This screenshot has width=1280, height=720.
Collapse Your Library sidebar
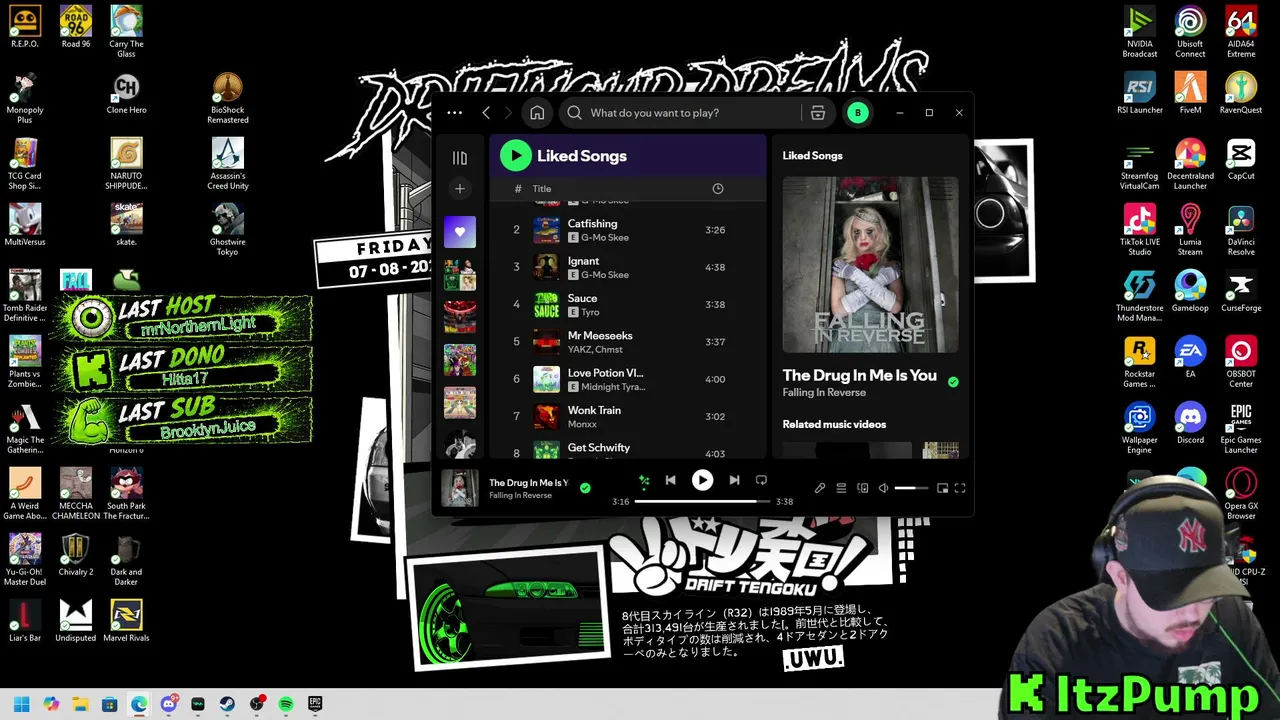[x=460, y=158]
